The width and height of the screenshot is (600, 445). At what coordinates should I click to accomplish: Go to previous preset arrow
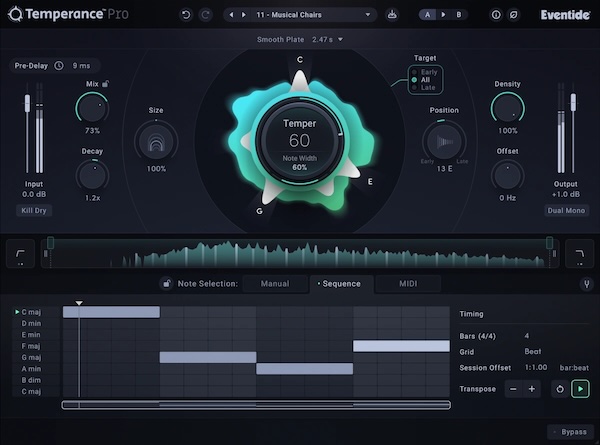click(x=231, y=15)
